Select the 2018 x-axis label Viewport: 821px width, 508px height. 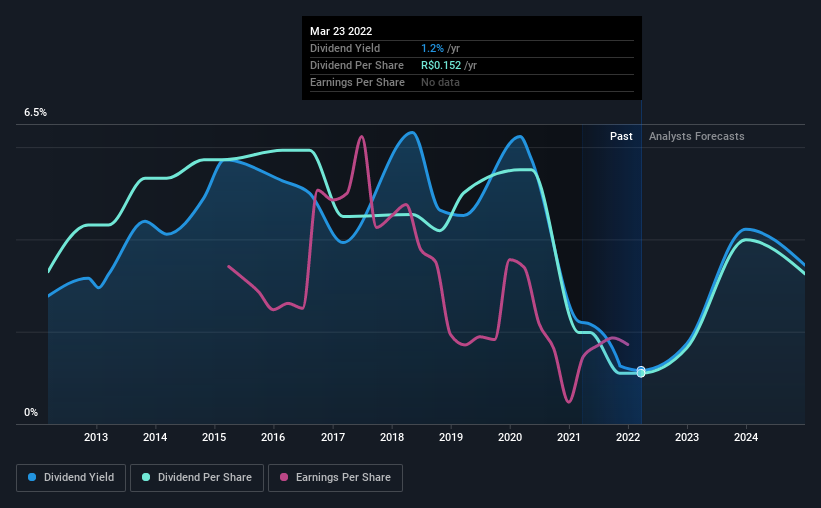tap(392, 437)
